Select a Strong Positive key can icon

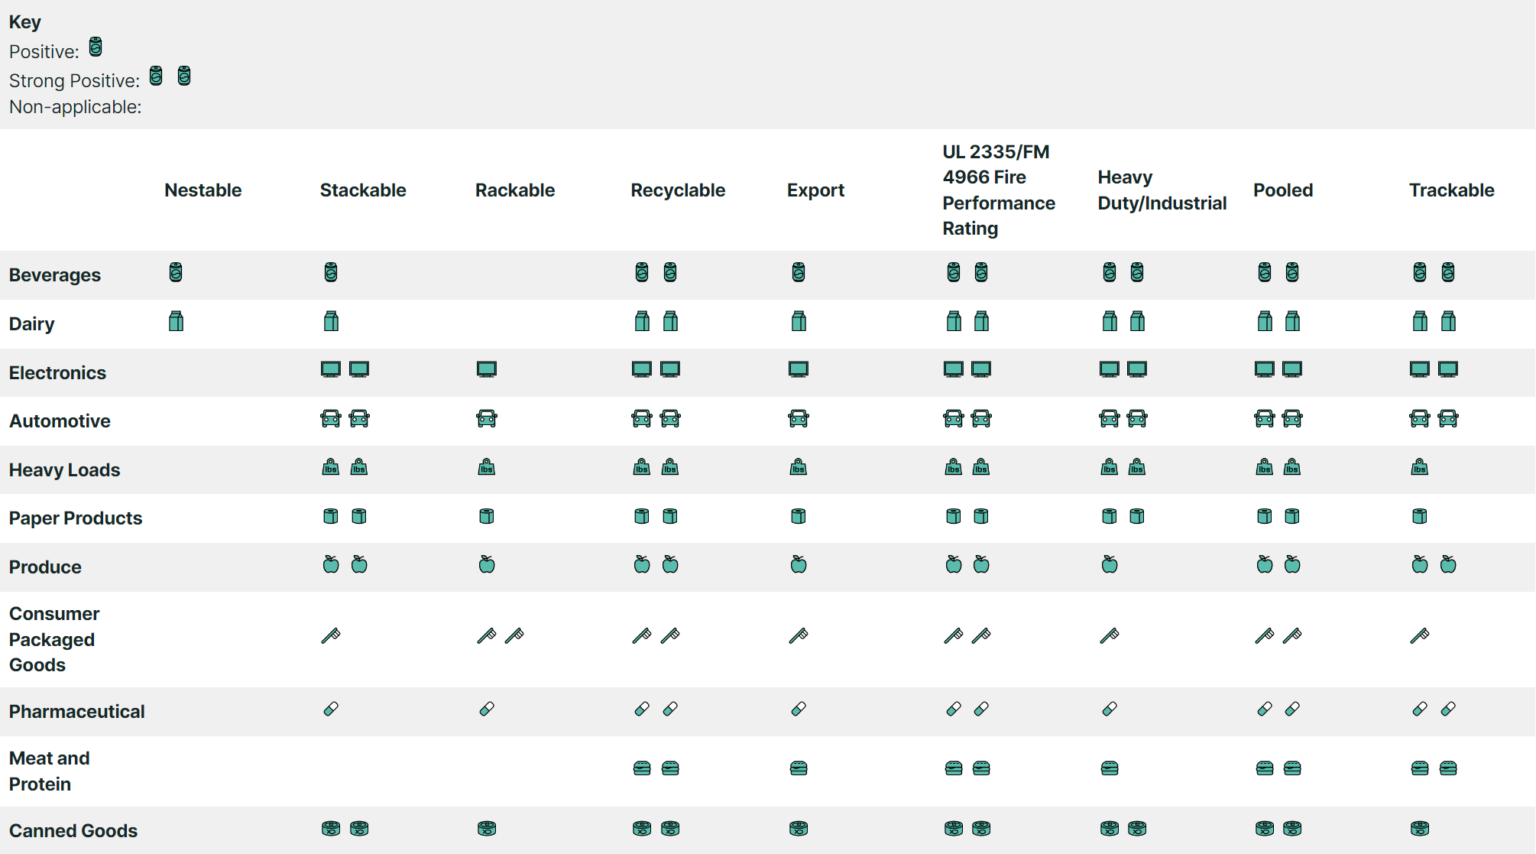pyautogui.click(x=156, y=75)
